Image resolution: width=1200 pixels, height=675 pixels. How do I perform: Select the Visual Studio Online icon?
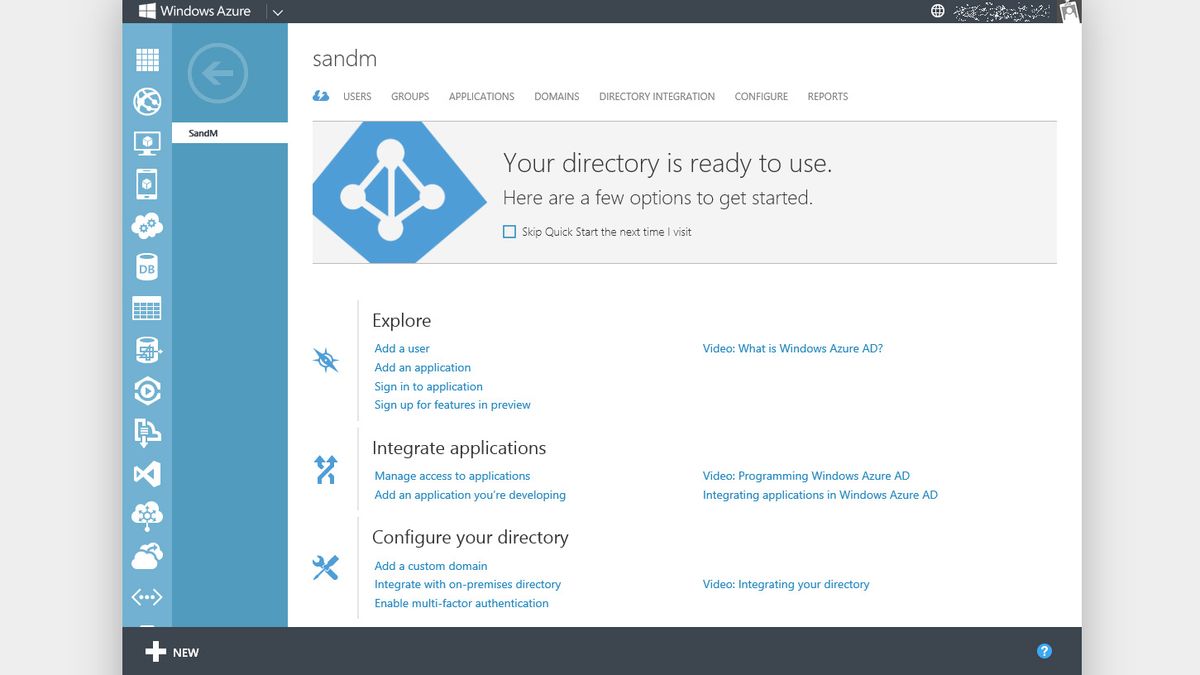[147, 473]
